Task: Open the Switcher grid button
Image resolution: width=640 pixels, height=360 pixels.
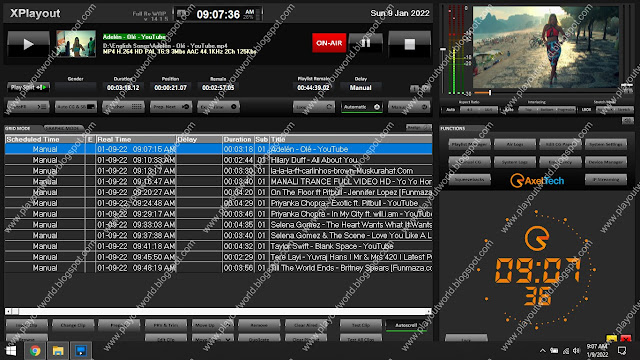Action: [123, 107]
